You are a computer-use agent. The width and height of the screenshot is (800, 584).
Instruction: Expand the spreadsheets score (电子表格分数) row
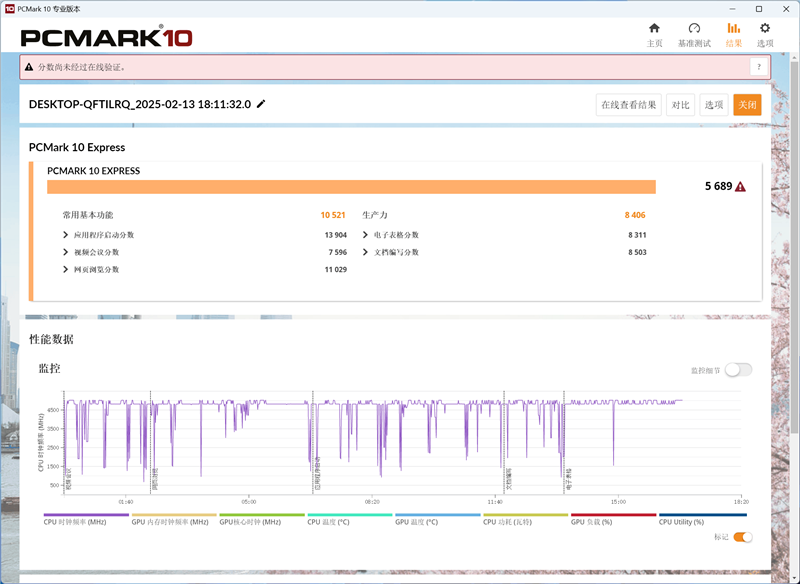tap(366, 235)
